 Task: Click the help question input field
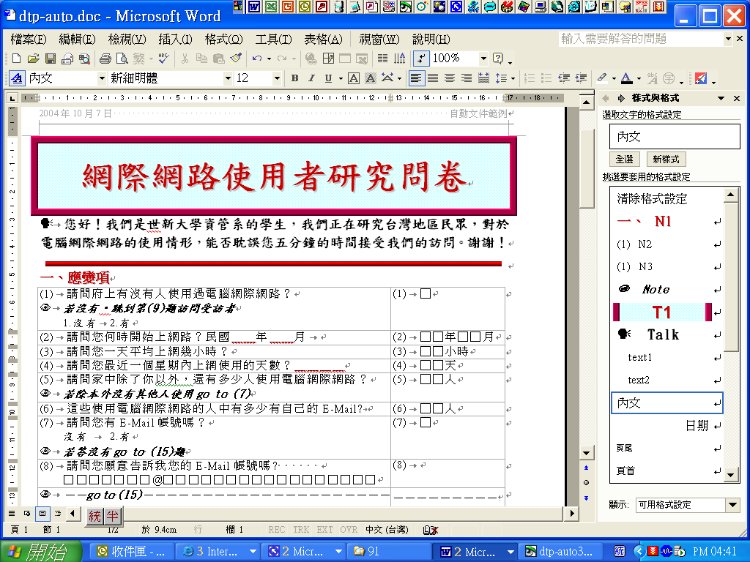[x=641, y=39]
